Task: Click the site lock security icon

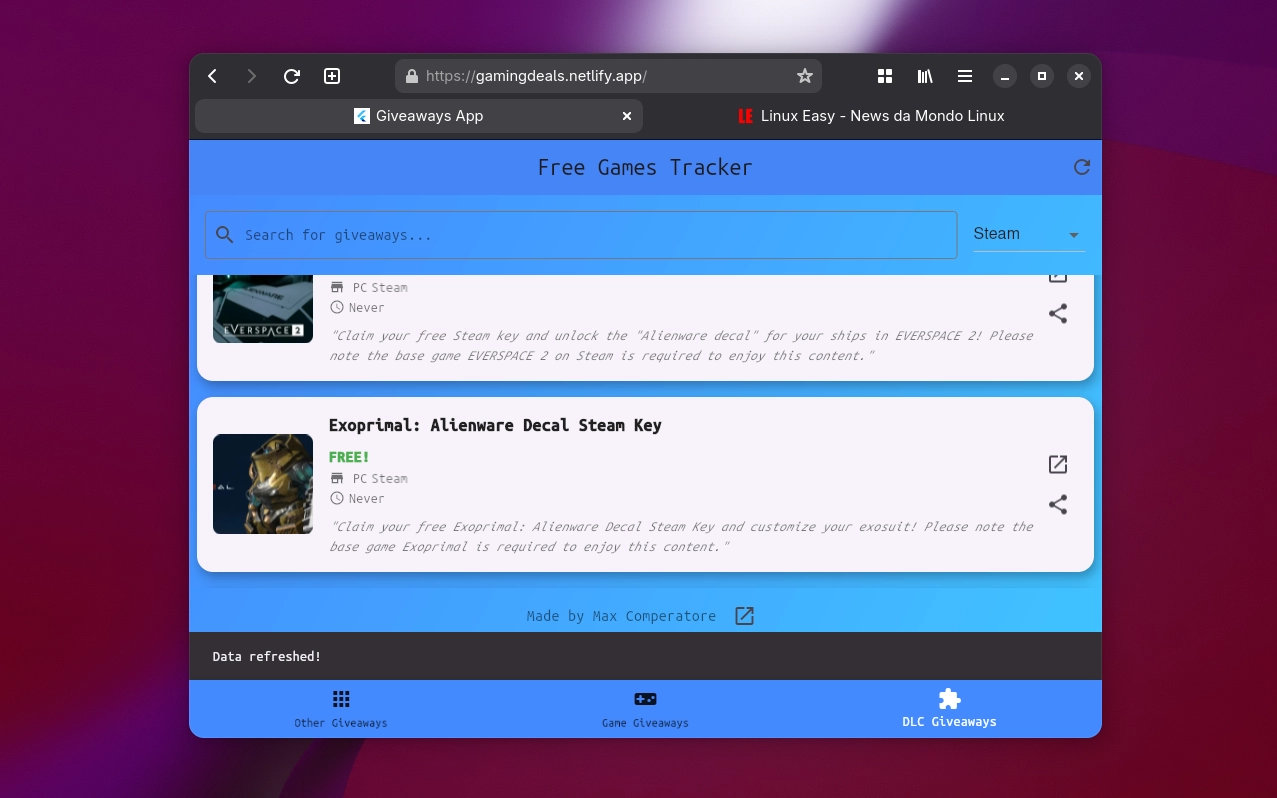Action: click(411, 76)
